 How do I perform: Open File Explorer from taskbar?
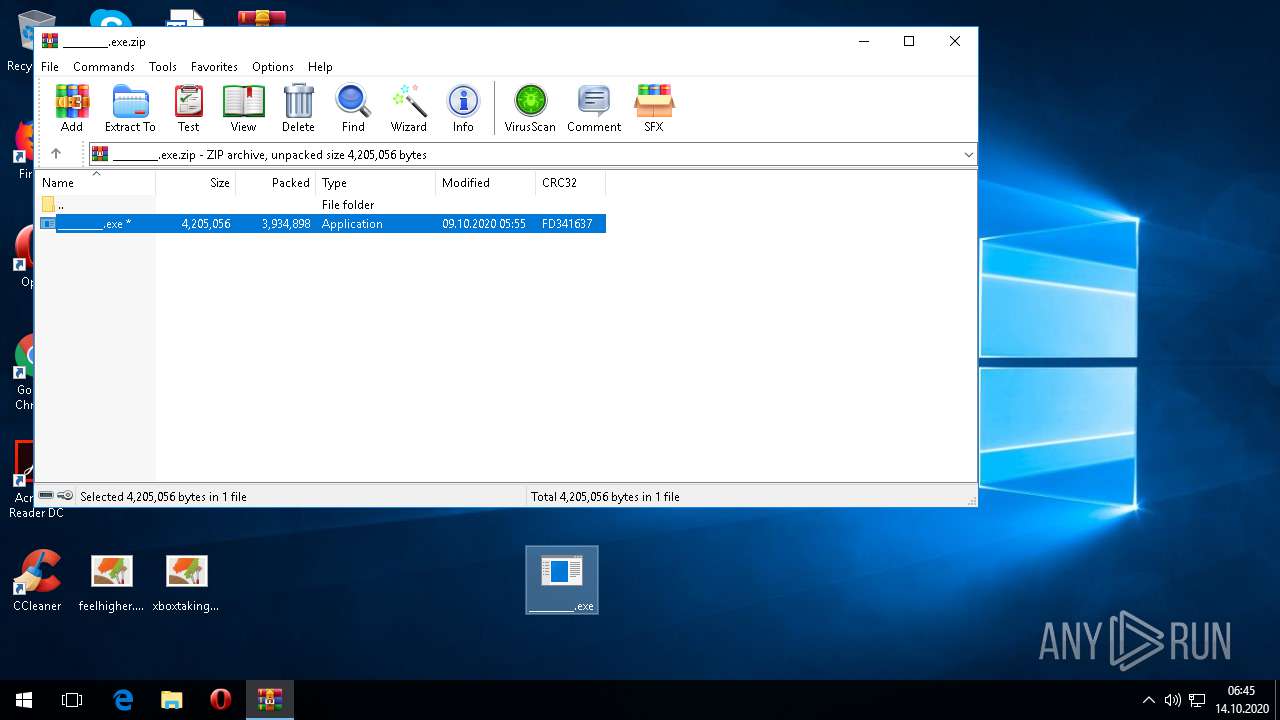pos(172,700)
